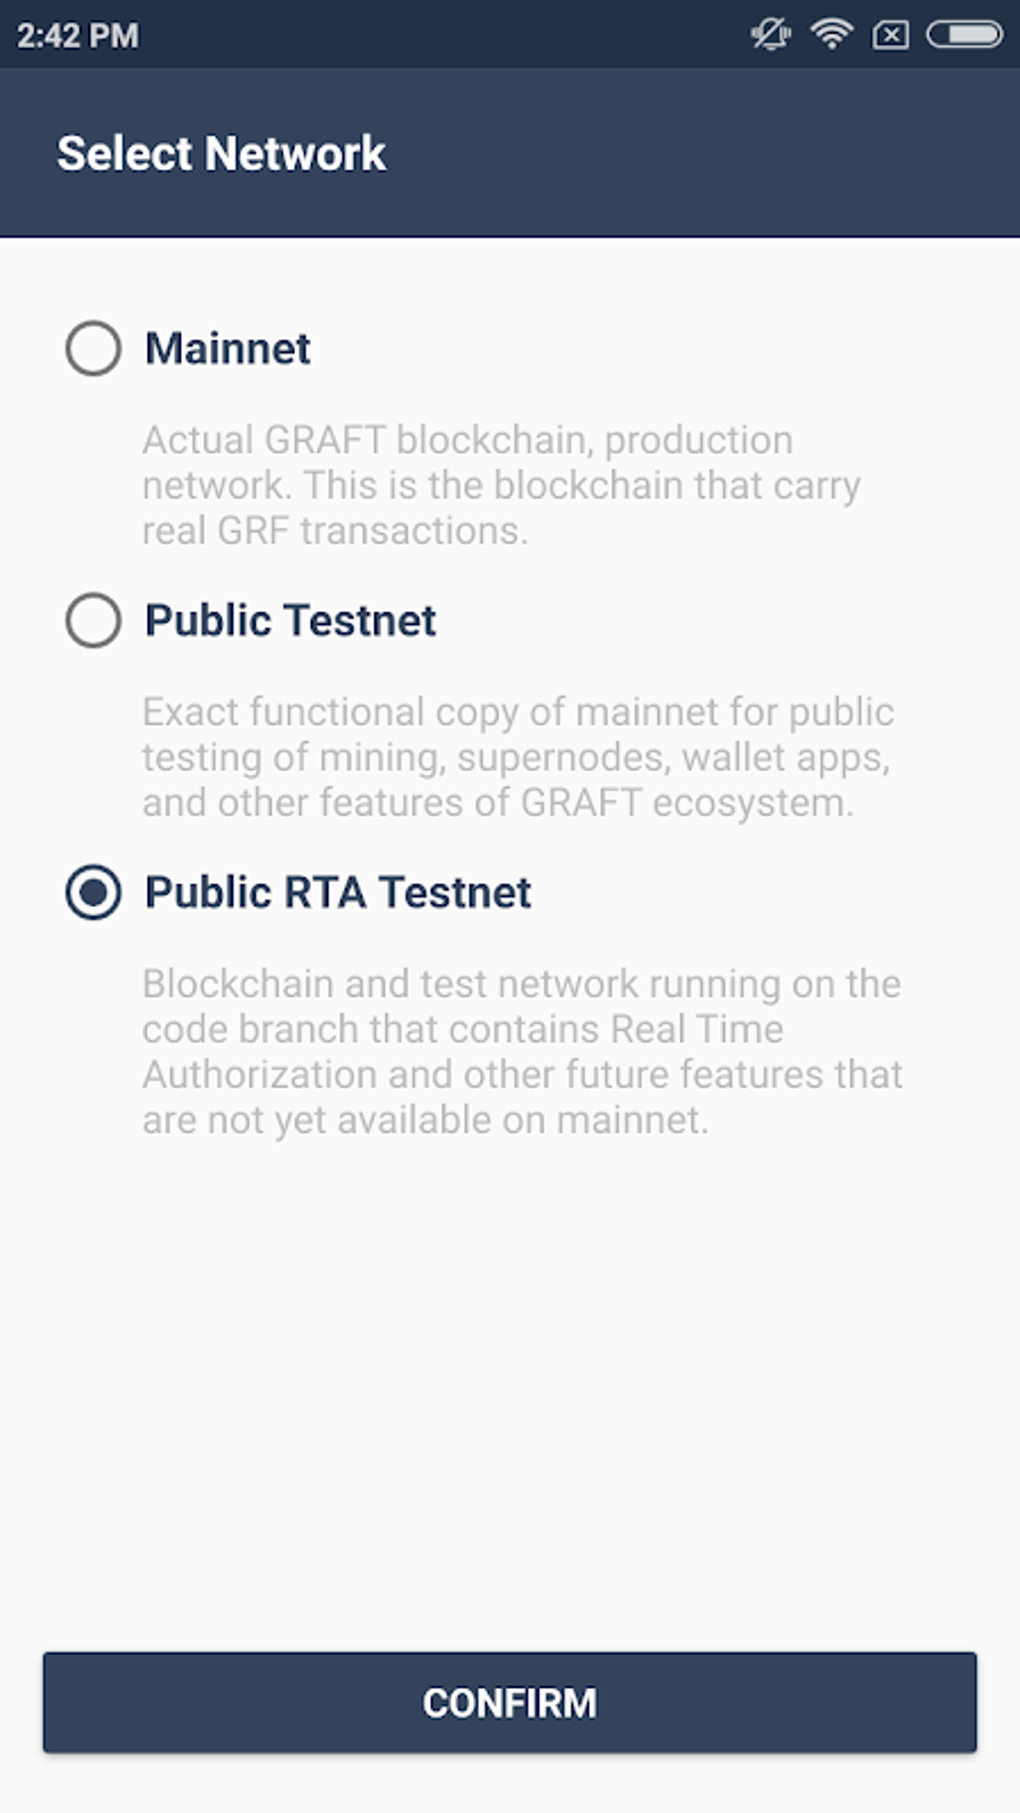The height and width of the screenshot is (1813, 1020).
Task: Tap the Wi-Fi signal icon
Action: tap(831, 35)
